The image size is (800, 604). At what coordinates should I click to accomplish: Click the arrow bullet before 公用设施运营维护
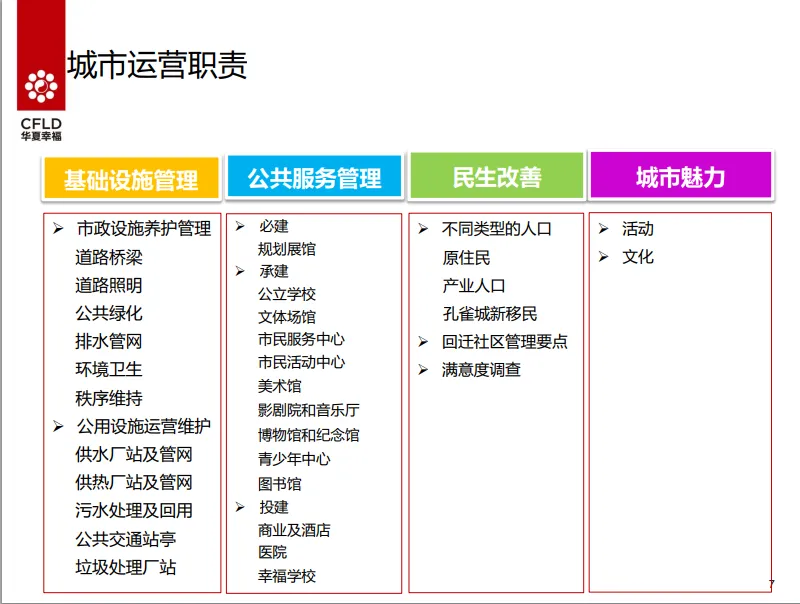(x=58, y=426)
